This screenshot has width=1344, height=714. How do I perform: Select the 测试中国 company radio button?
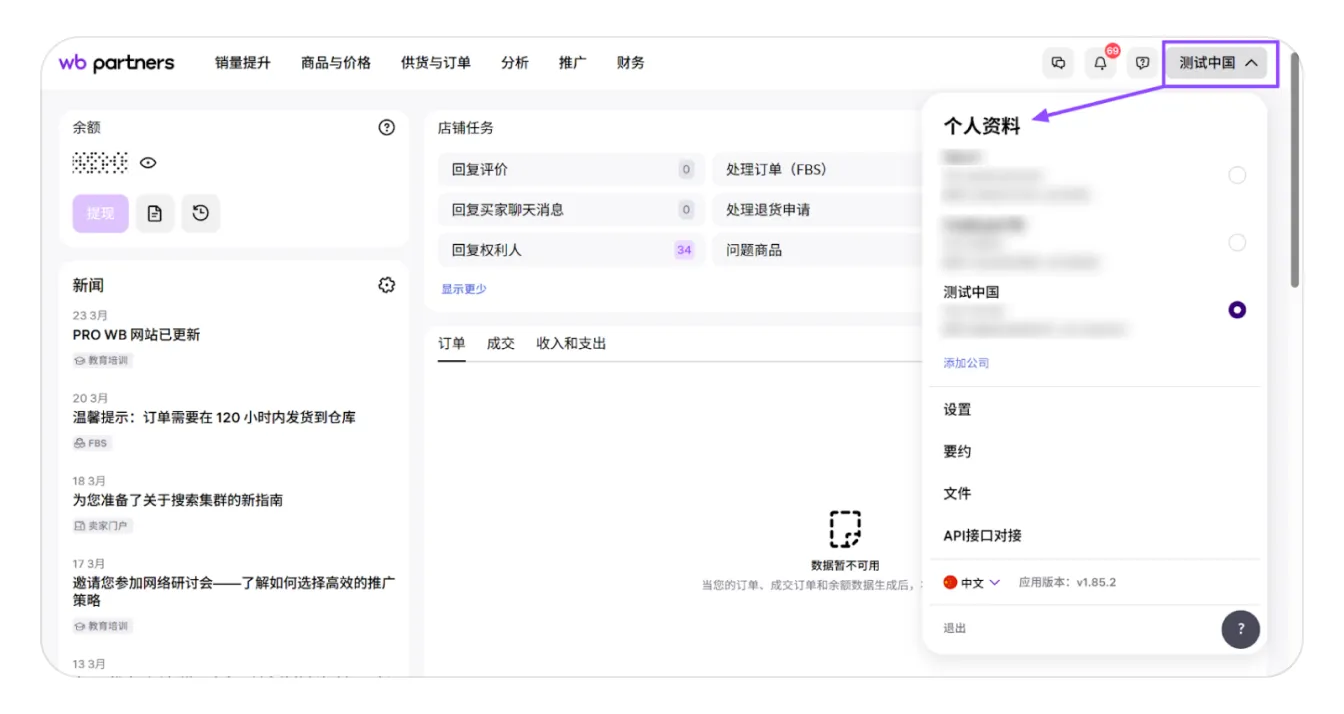pyautogui.click(x=1237, y=310)
